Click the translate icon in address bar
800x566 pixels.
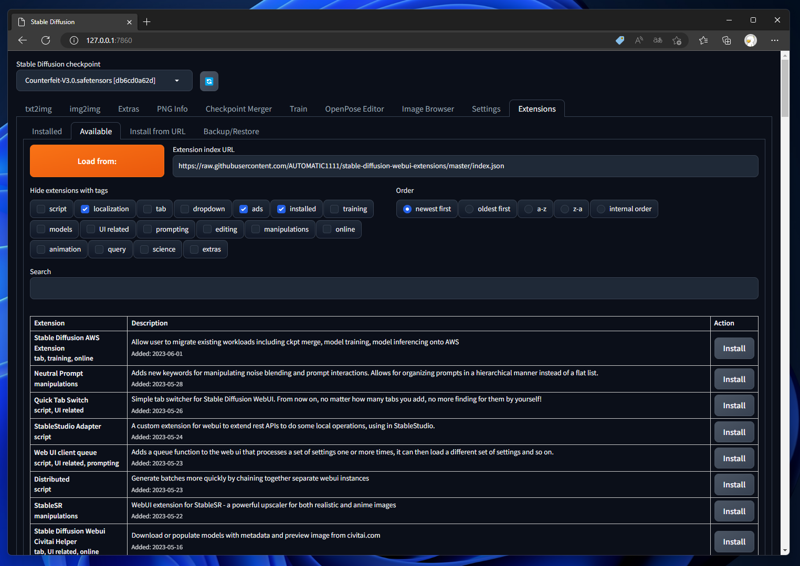click(658, 40)
